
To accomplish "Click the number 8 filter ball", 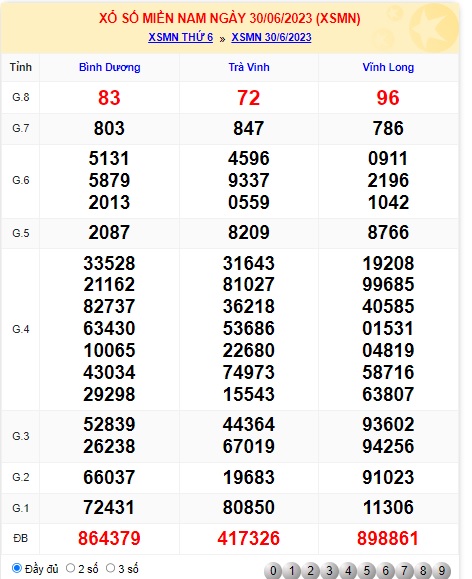I will [423, 571].
